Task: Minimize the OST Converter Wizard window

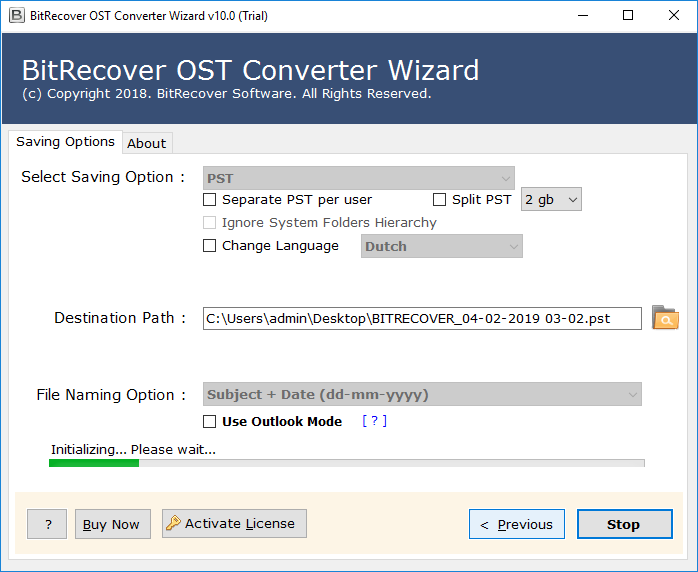Action: (583, 16)
